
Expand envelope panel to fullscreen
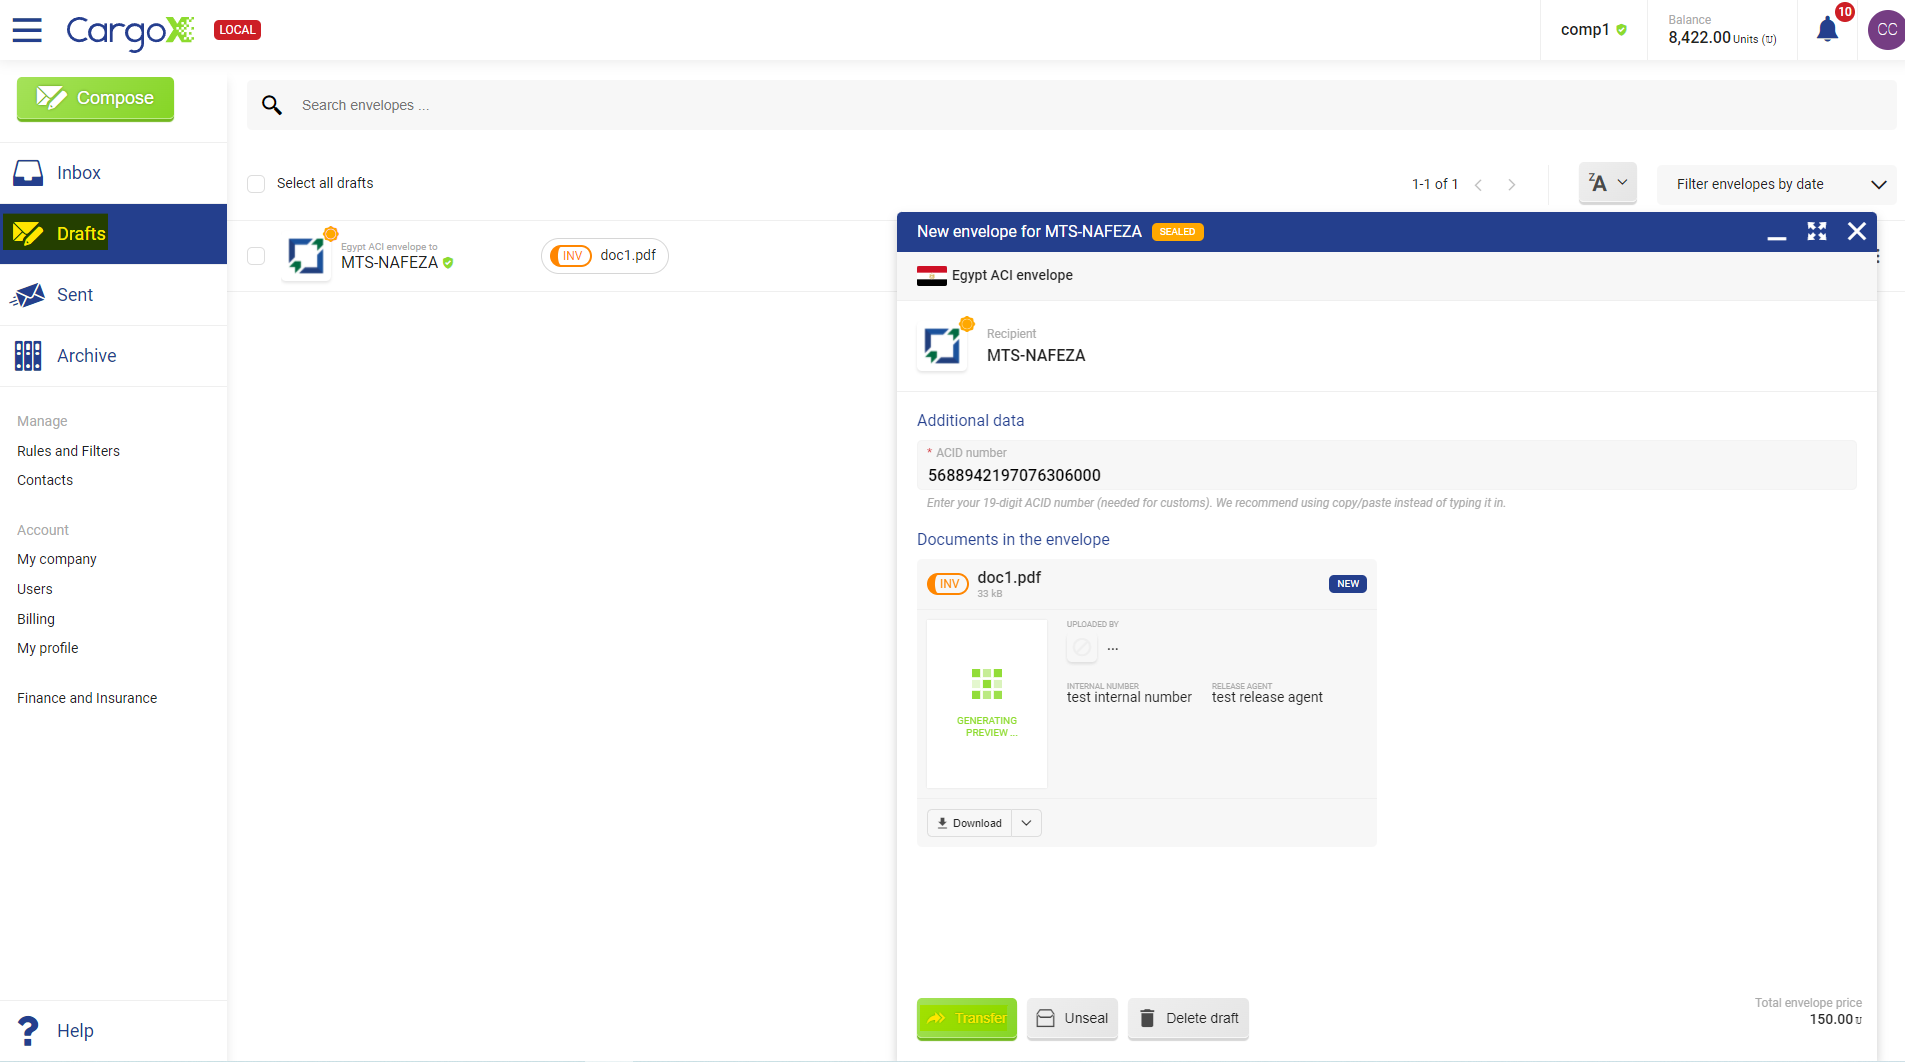(1816, 232)
